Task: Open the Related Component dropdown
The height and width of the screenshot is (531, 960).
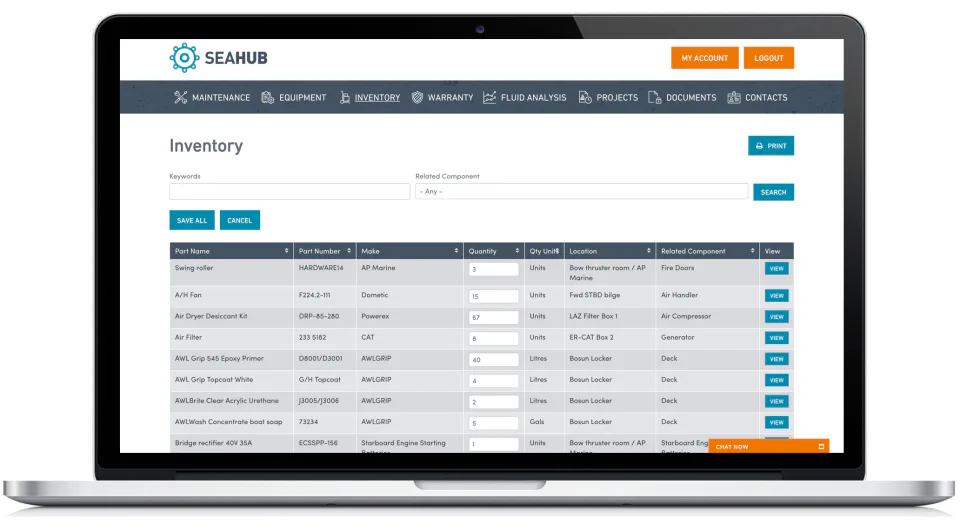Action: pyautogui.click(x=582, y=192)
